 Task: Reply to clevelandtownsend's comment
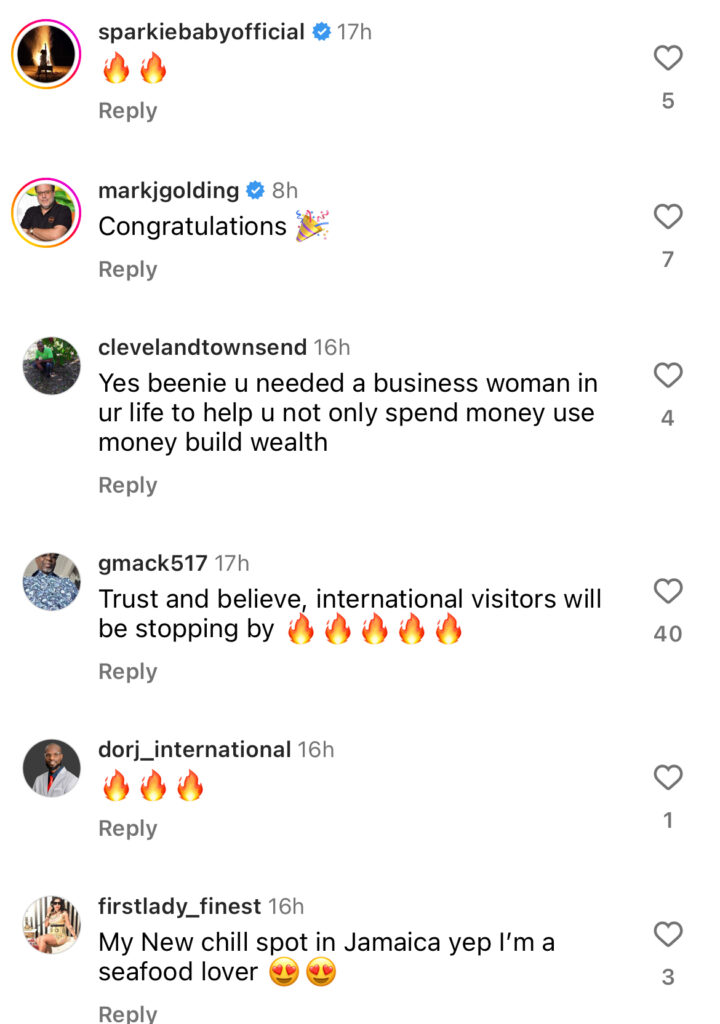tap(127, 485)
